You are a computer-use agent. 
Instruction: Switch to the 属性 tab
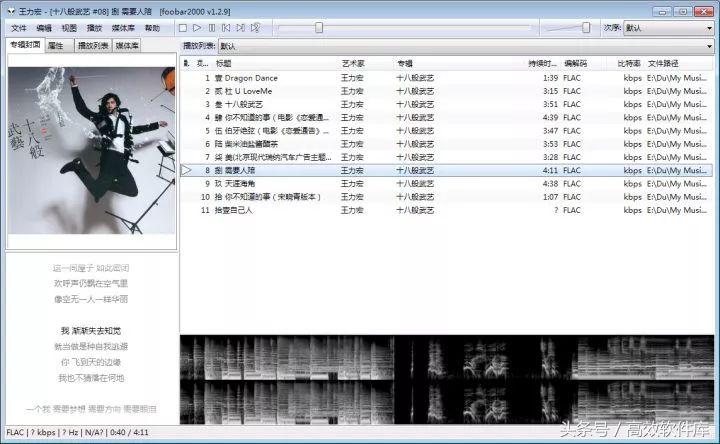(59, 45)
